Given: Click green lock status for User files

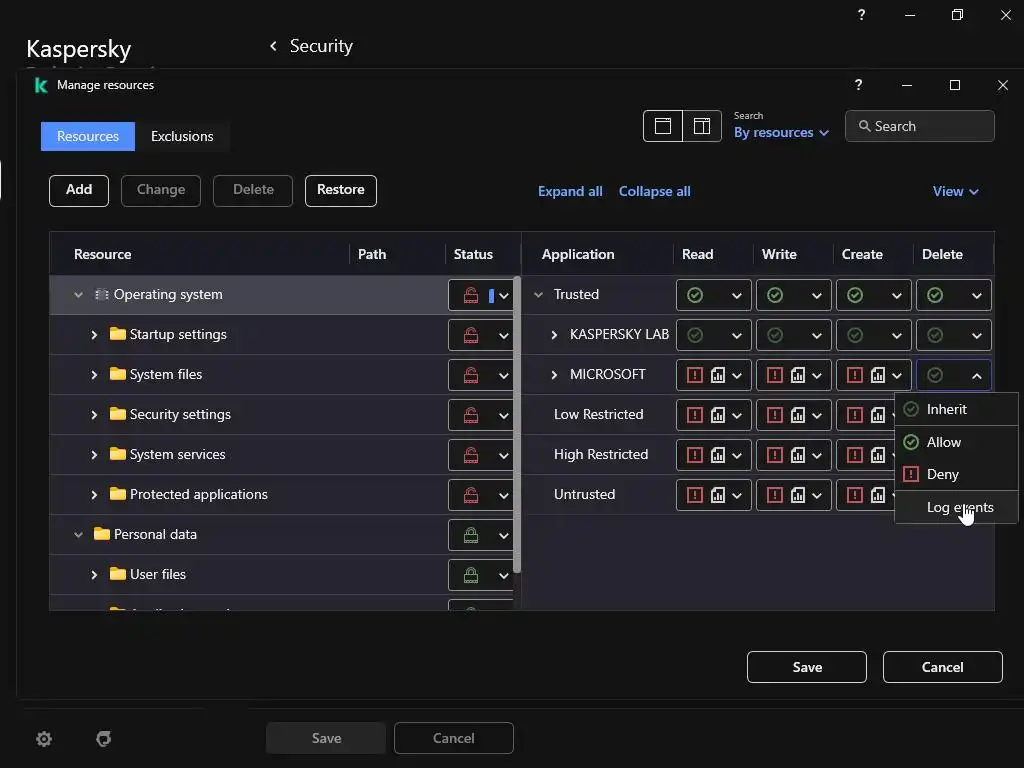Looking at the screenshot, I should 471,575.
